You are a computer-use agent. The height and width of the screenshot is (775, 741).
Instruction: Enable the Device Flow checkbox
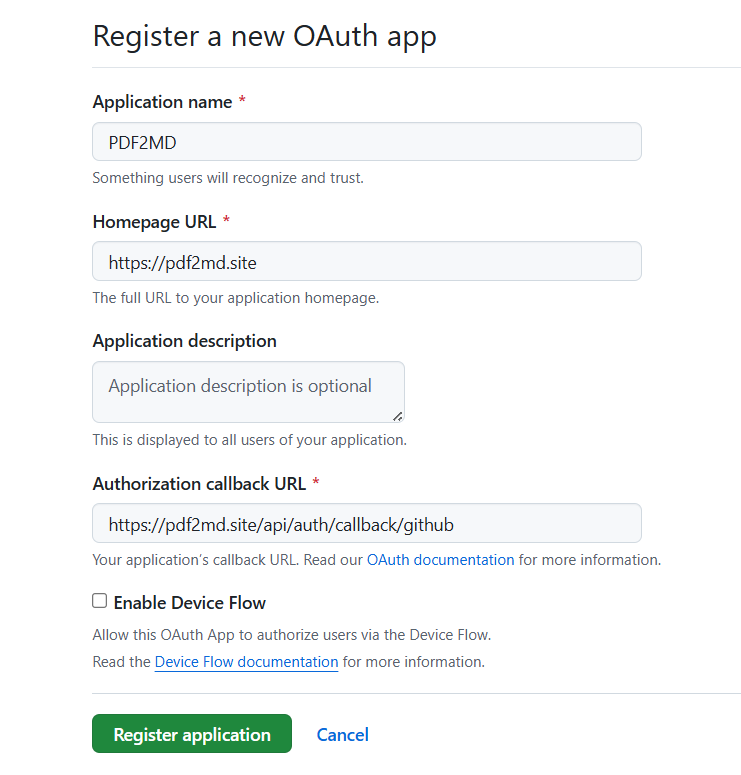99,601
